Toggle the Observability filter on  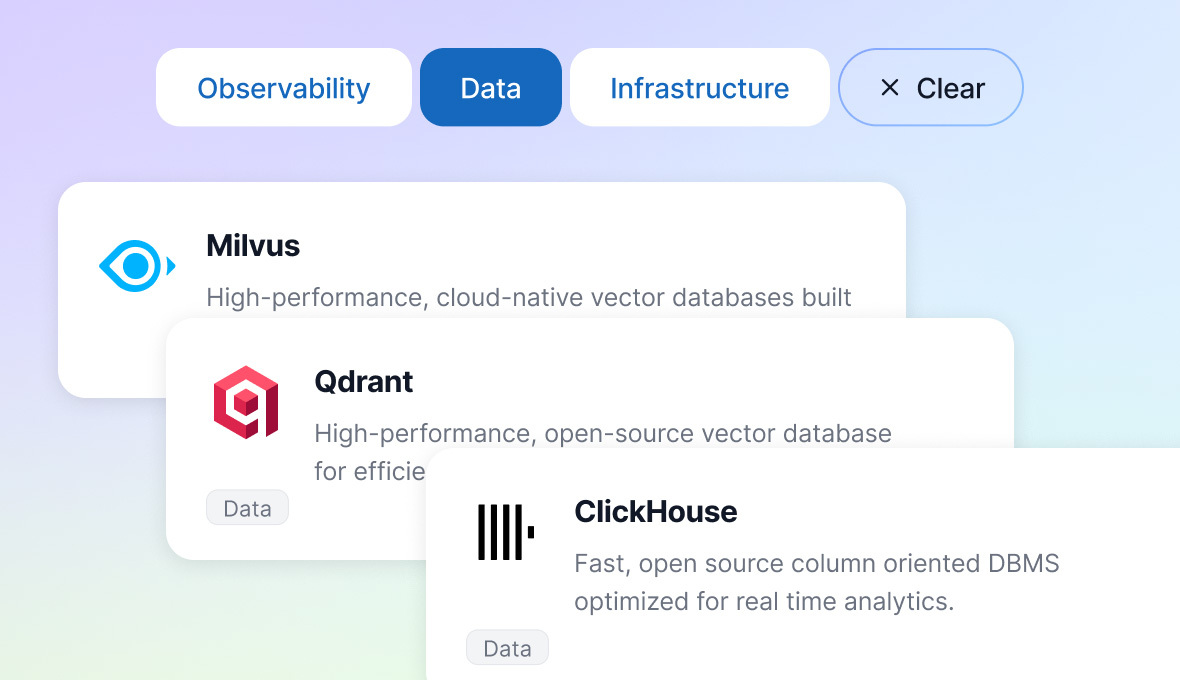pos(284,87)
